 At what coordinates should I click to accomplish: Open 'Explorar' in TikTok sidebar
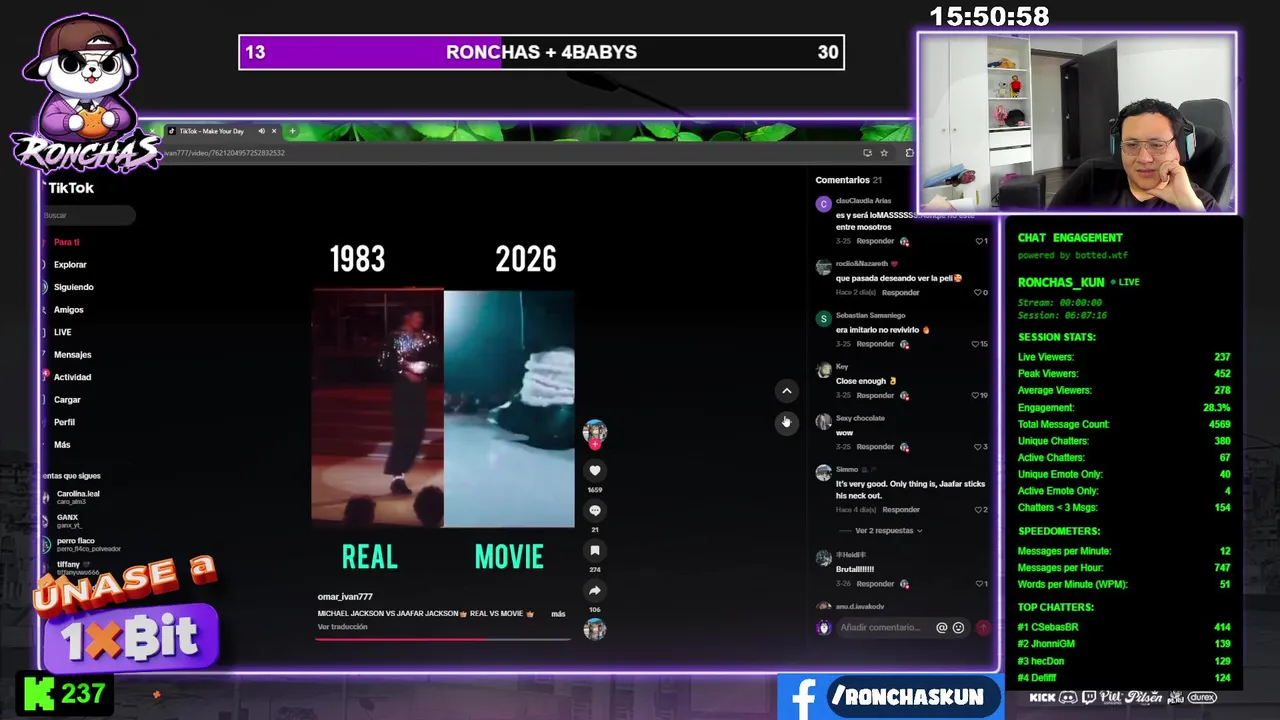70,265
